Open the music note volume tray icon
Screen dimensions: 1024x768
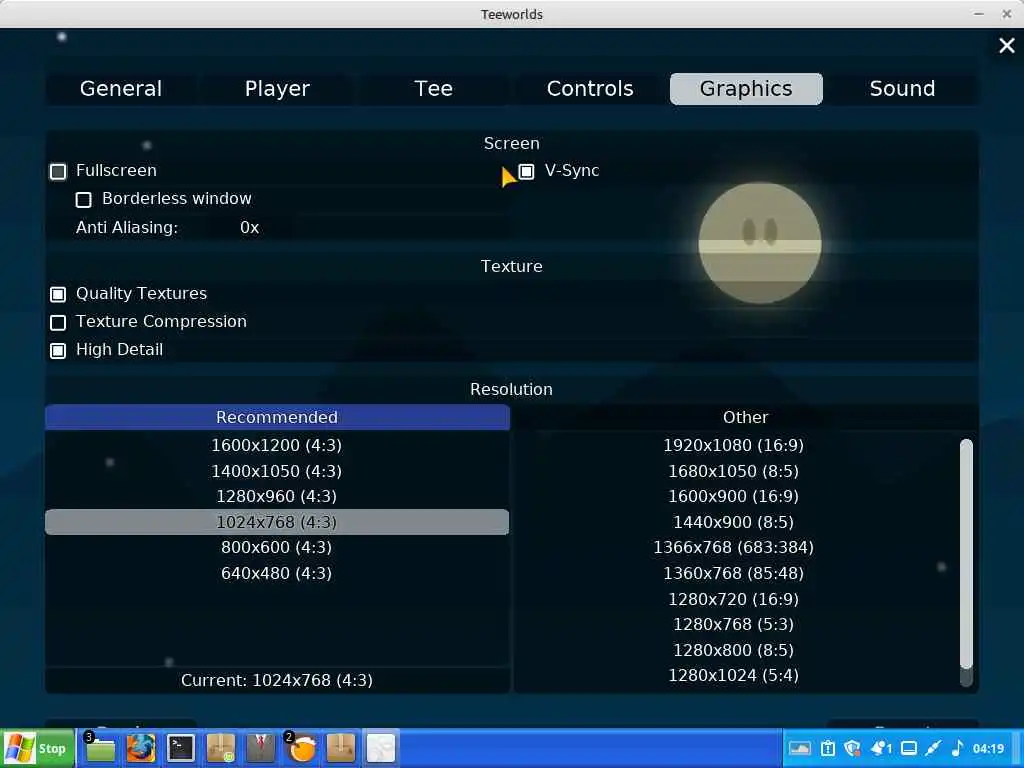[x=957, y=748]
